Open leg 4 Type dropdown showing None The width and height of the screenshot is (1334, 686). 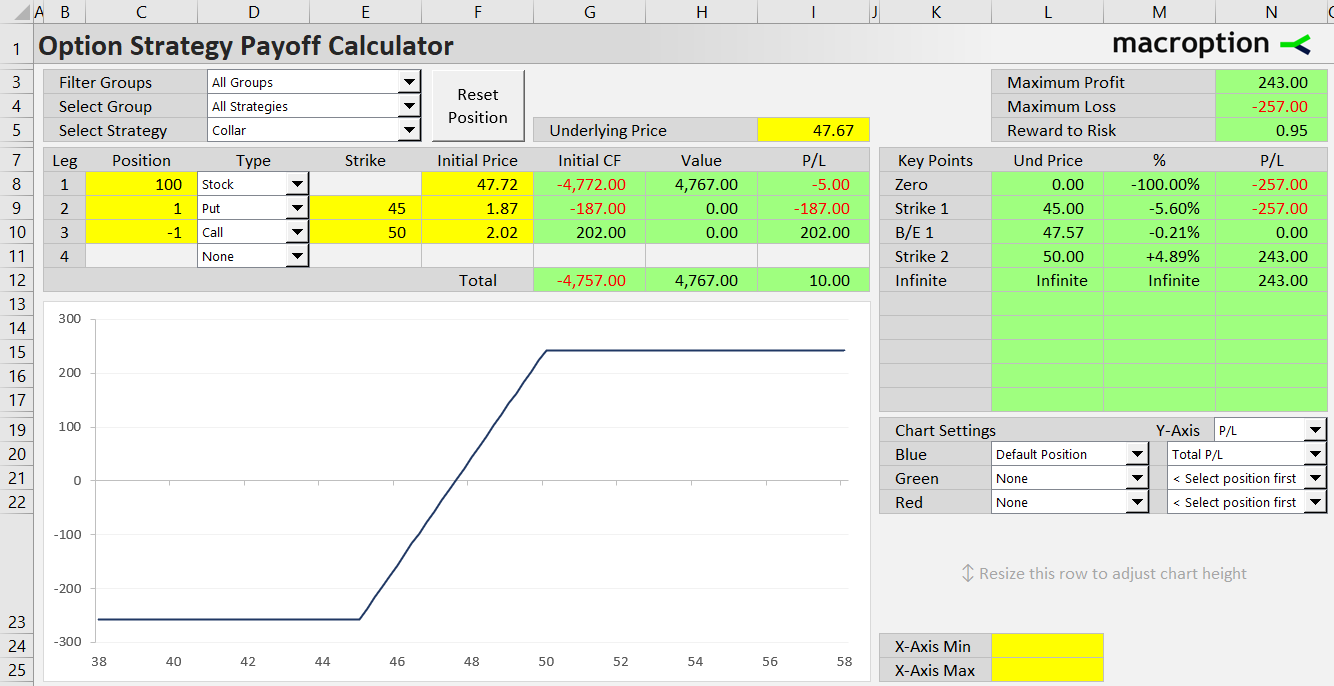point(297,256)
